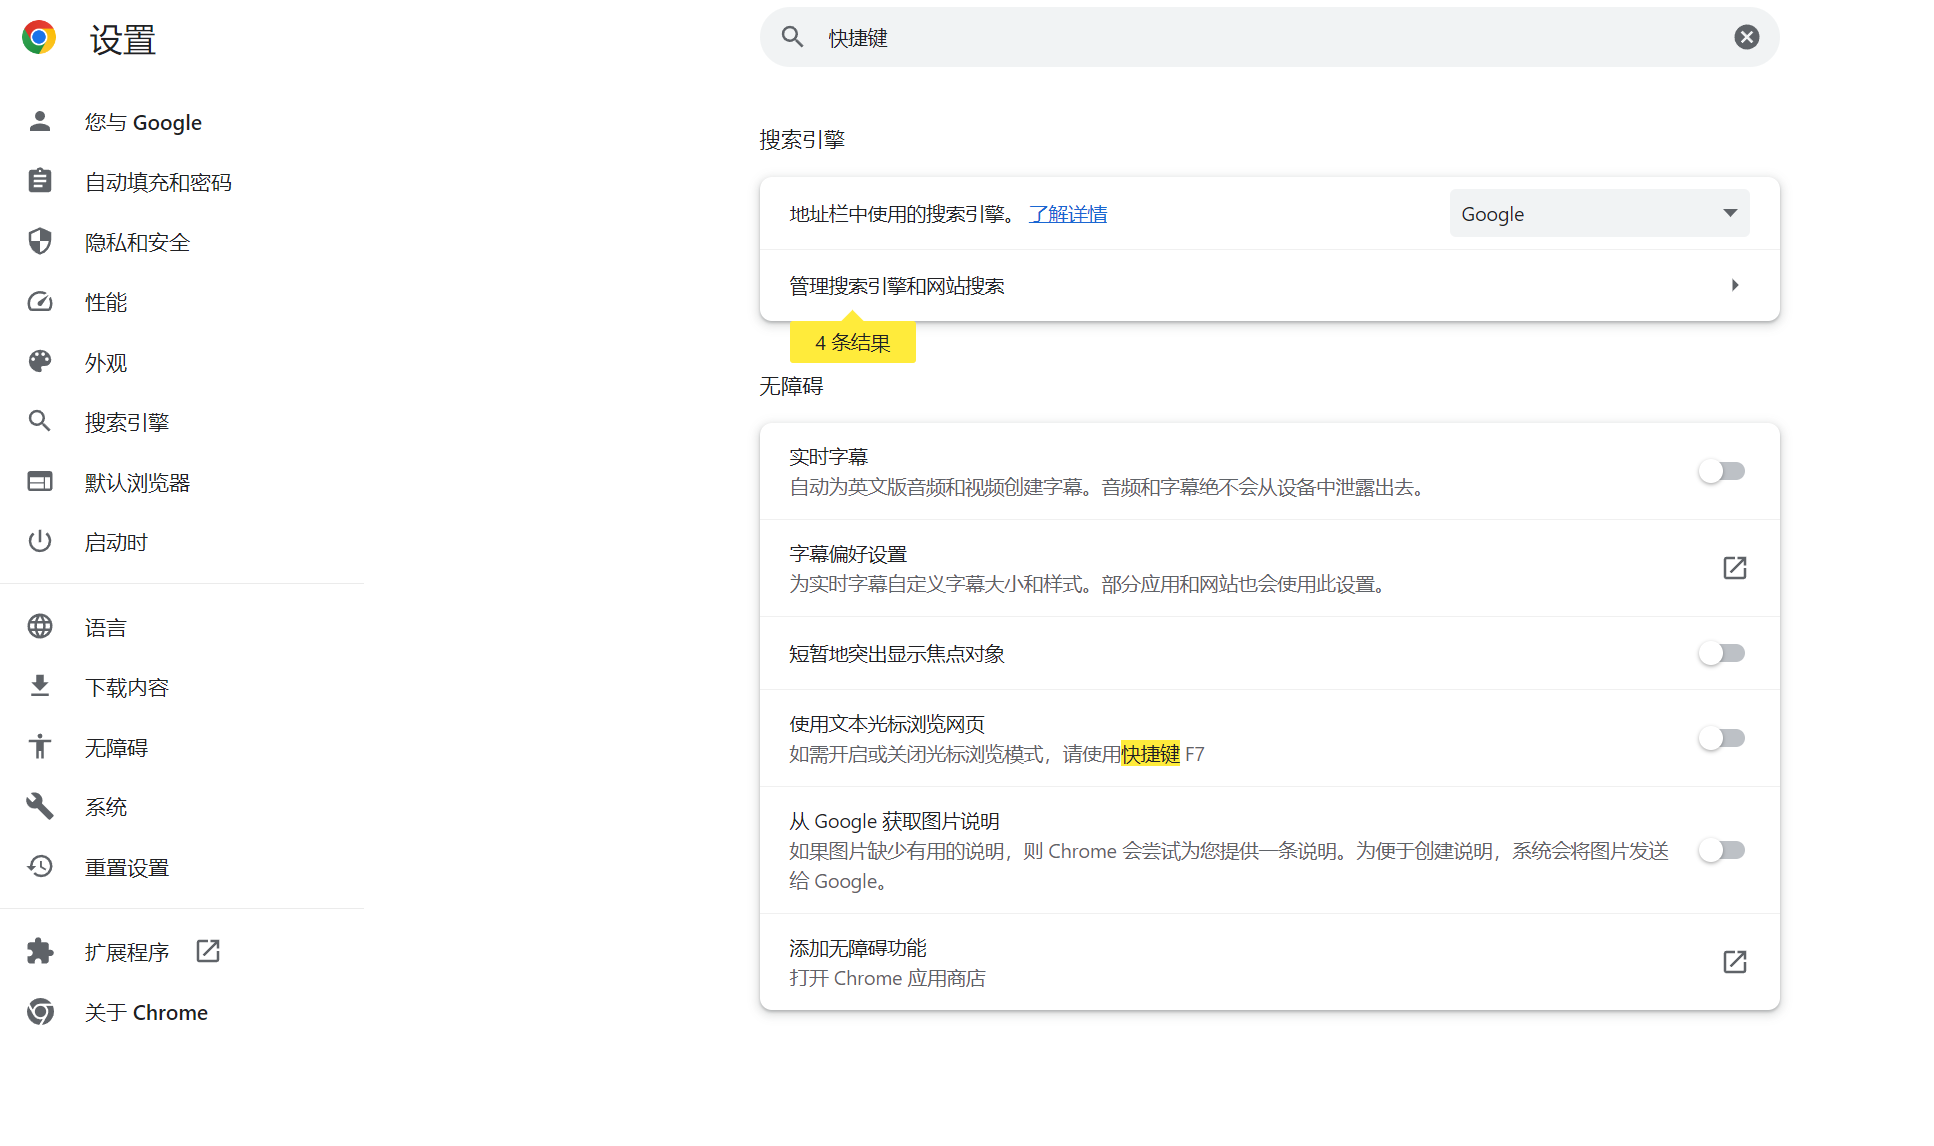The height and width of the screenshot is (1146, 1934).
Task: Open 添加无障碍功能 via its external link icon
Action: click(1735, 962)
